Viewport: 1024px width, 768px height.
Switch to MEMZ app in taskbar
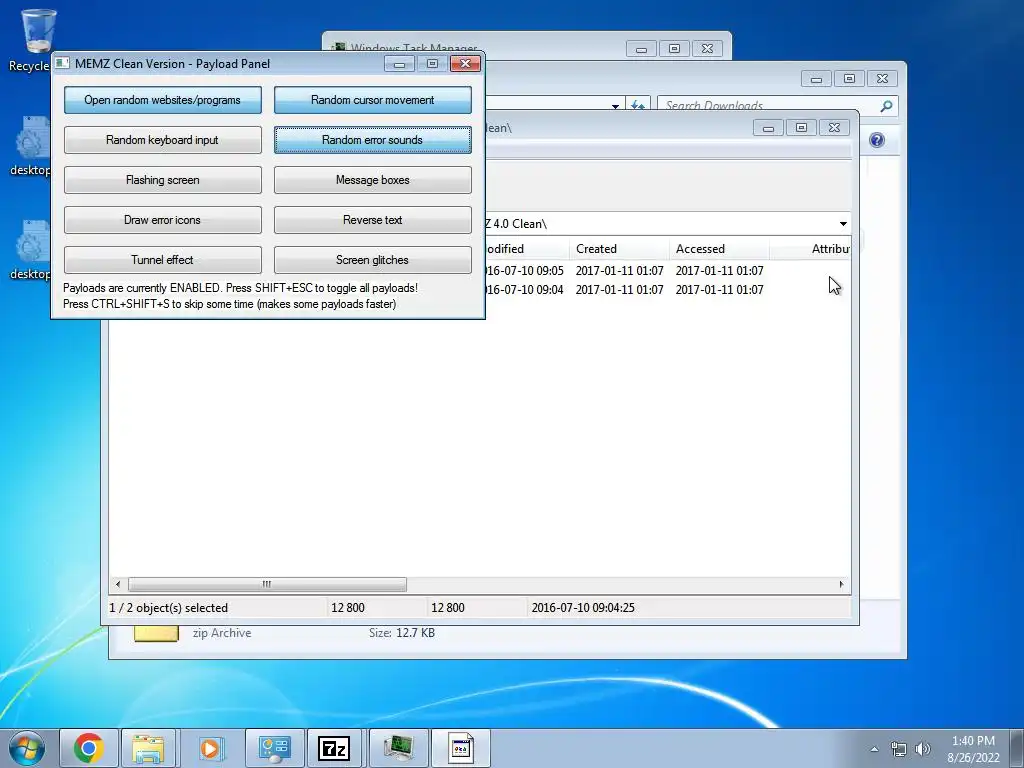460,748
